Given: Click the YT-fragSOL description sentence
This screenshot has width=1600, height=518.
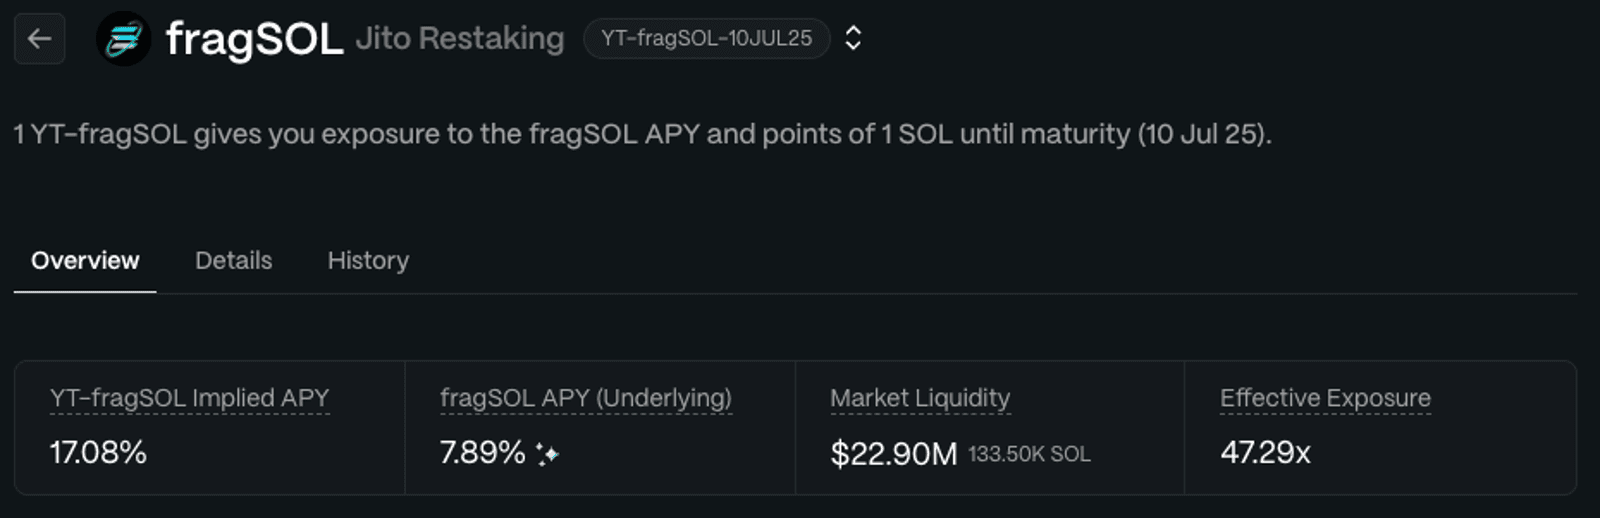Looking at the screenshot, I should pyautogui.click(x=642, y=134).
